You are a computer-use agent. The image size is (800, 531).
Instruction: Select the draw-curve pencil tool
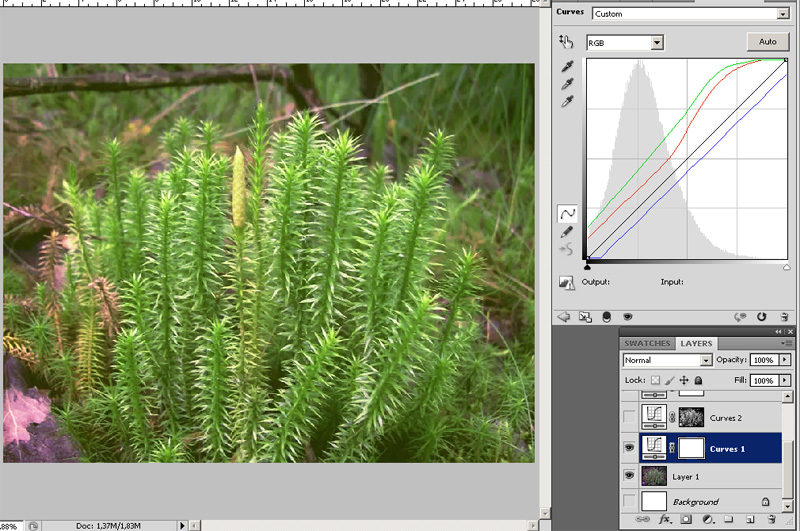coord(567,231)
